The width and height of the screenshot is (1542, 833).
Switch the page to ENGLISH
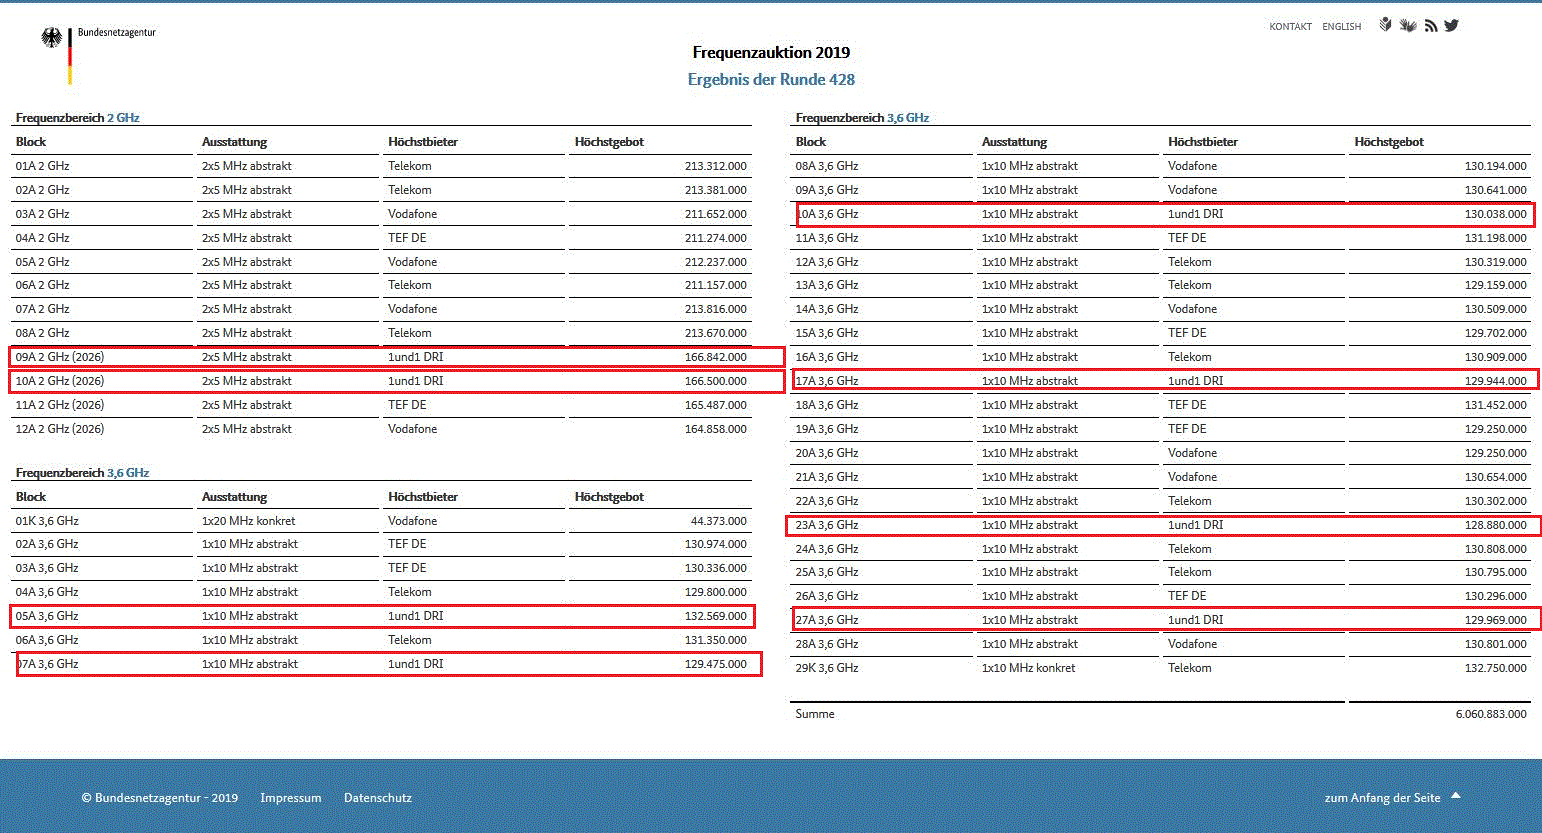1341,27
